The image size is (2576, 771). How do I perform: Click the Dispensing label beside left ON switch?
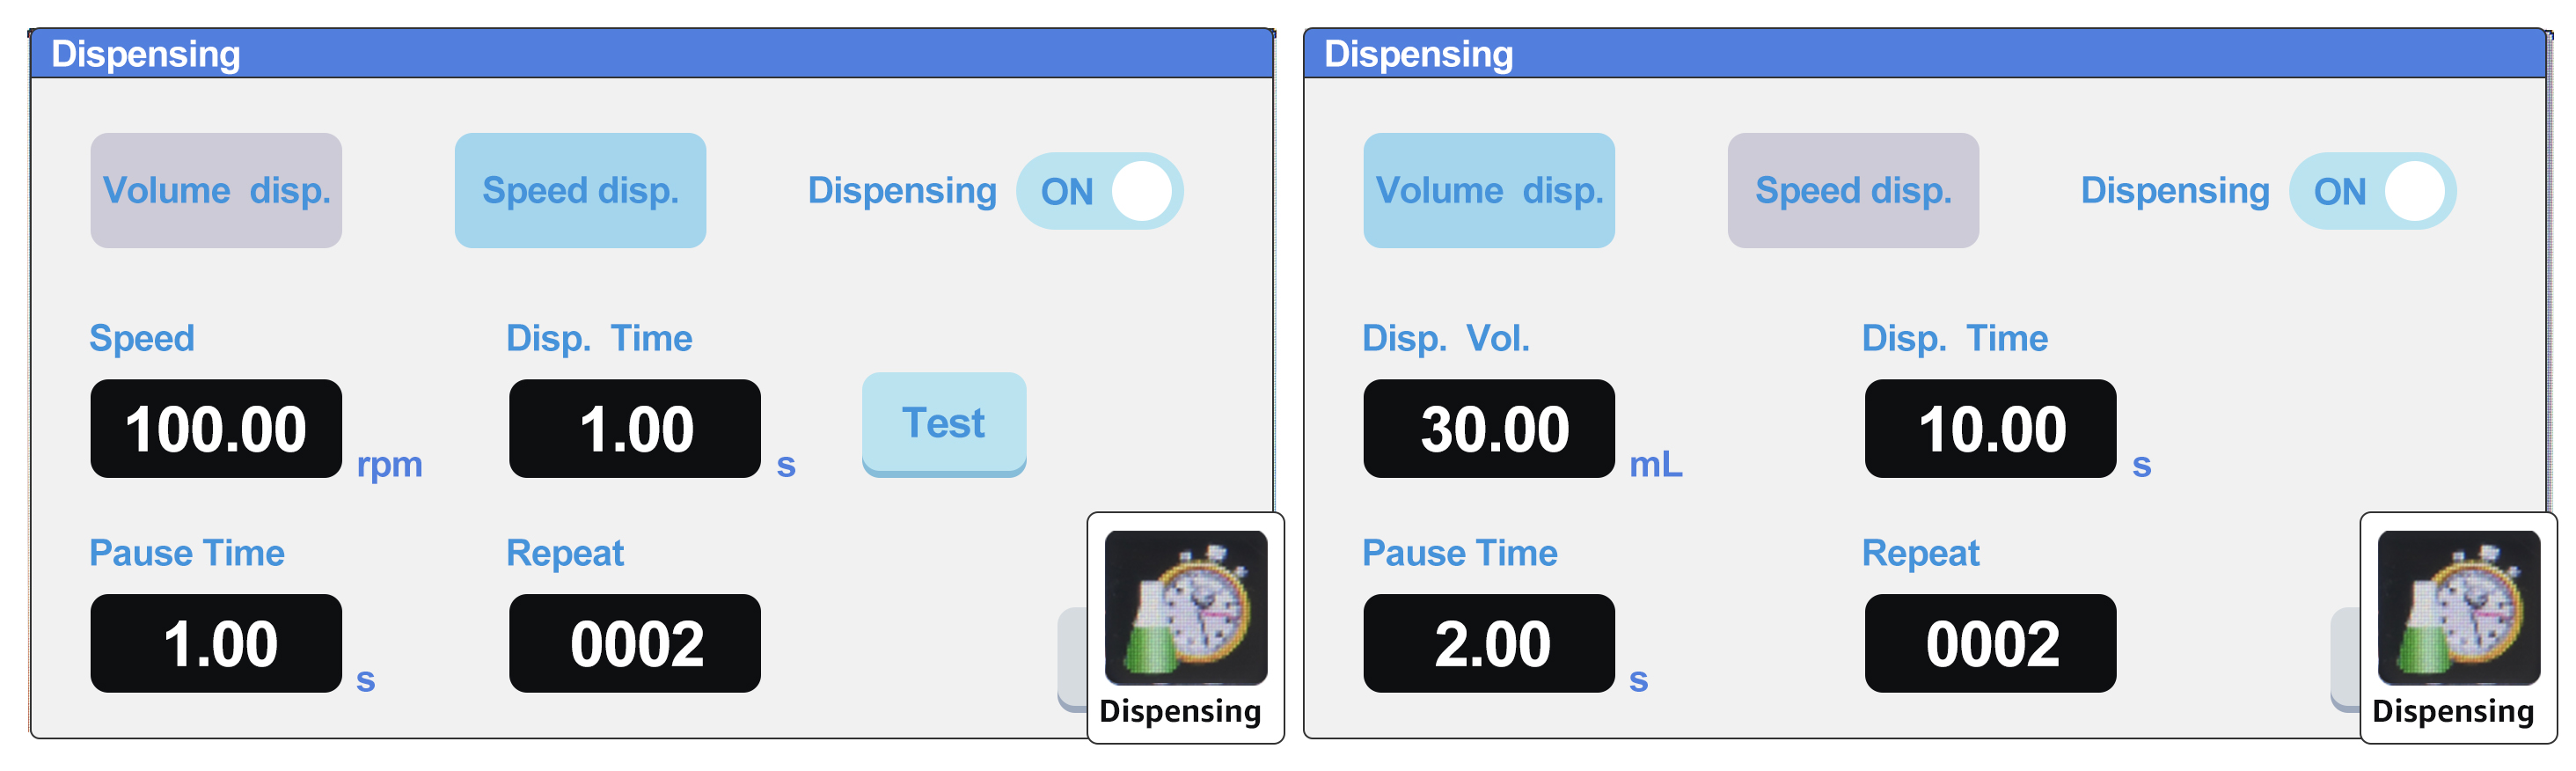(x=901, y=191)
